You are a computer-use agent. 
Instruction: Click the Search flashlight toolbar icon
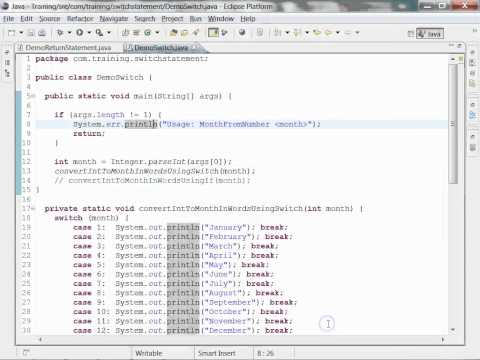[x=196, y=33]
